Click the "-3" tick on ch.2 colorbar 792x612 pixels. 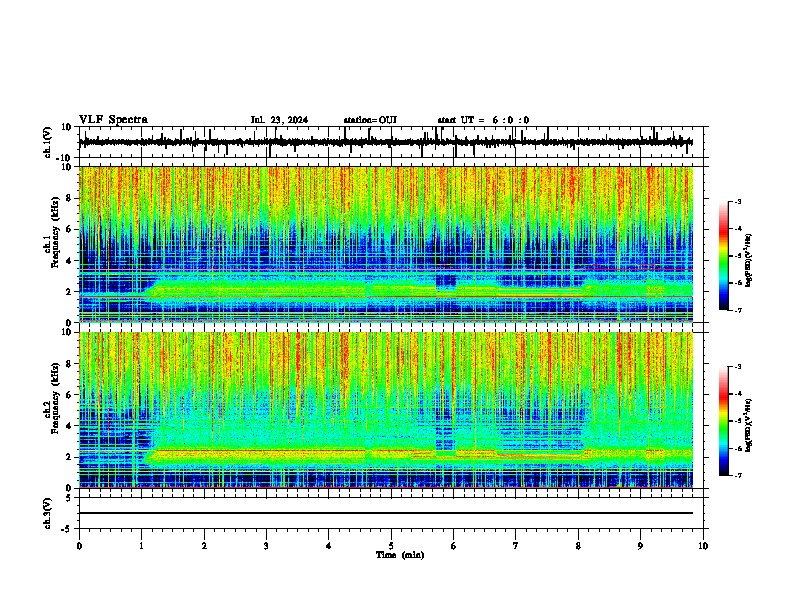click(738, 367)
